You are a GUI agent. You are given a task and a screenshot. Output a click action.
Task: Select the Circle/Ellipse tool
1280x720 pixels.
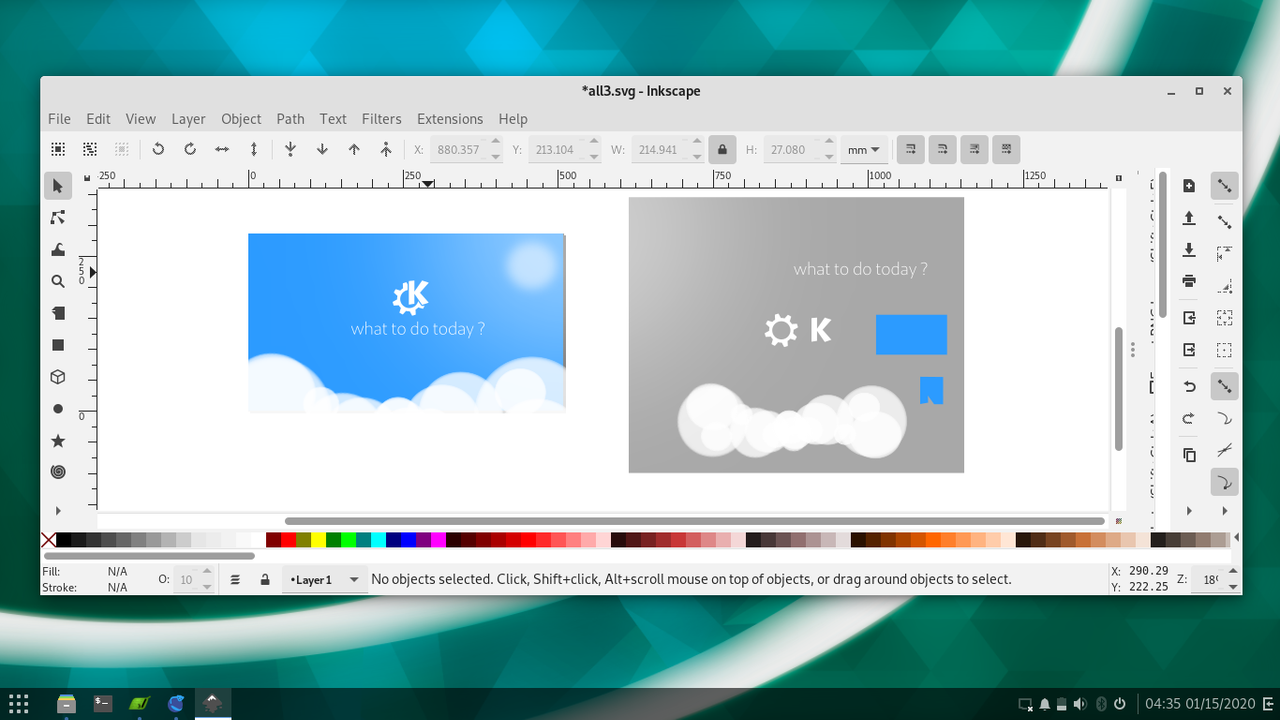(58, 409)
